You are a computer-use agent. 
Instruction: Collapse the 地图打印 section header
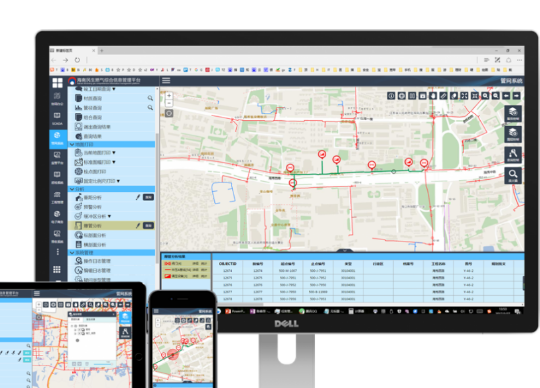coord(112,144)
